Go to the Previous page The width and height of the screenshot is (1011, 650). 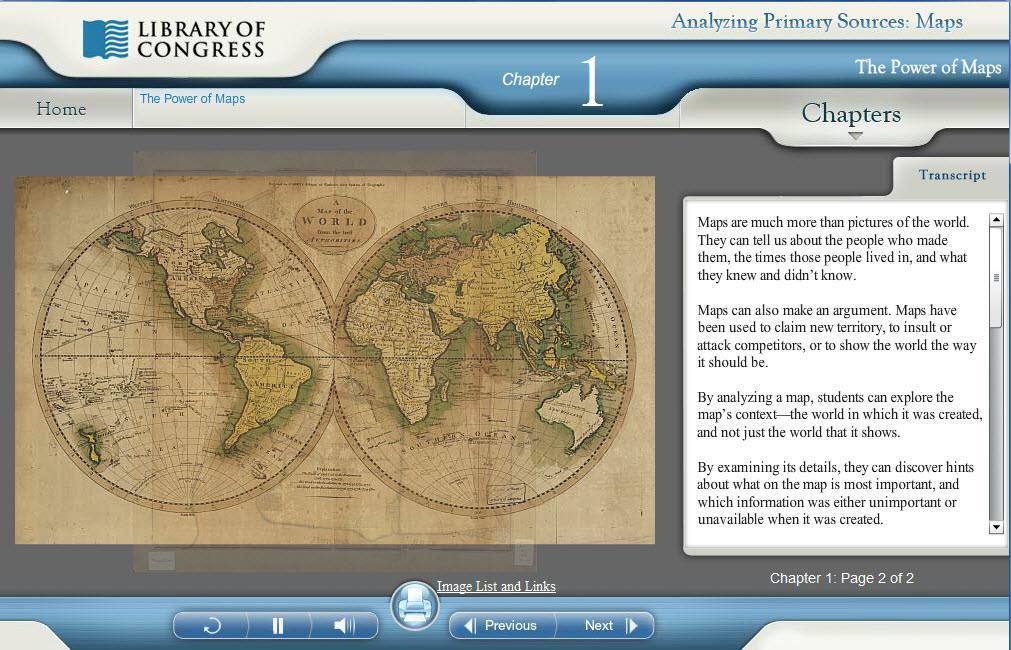click(501, 625)
